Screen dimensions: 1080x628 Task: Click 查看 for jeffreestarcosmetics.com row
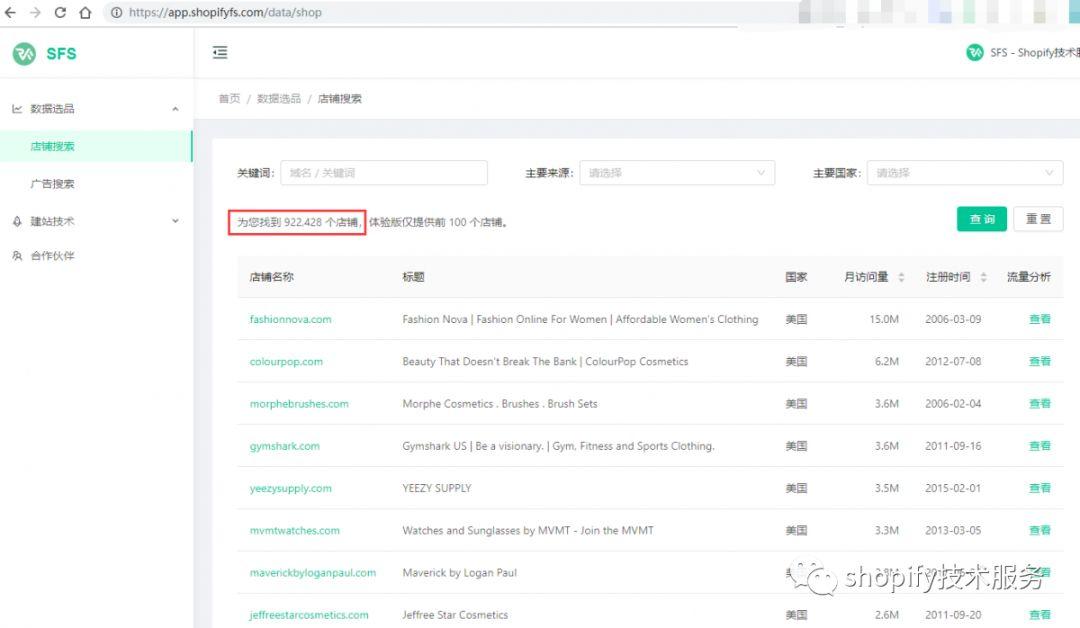(x=1039, y=615)
